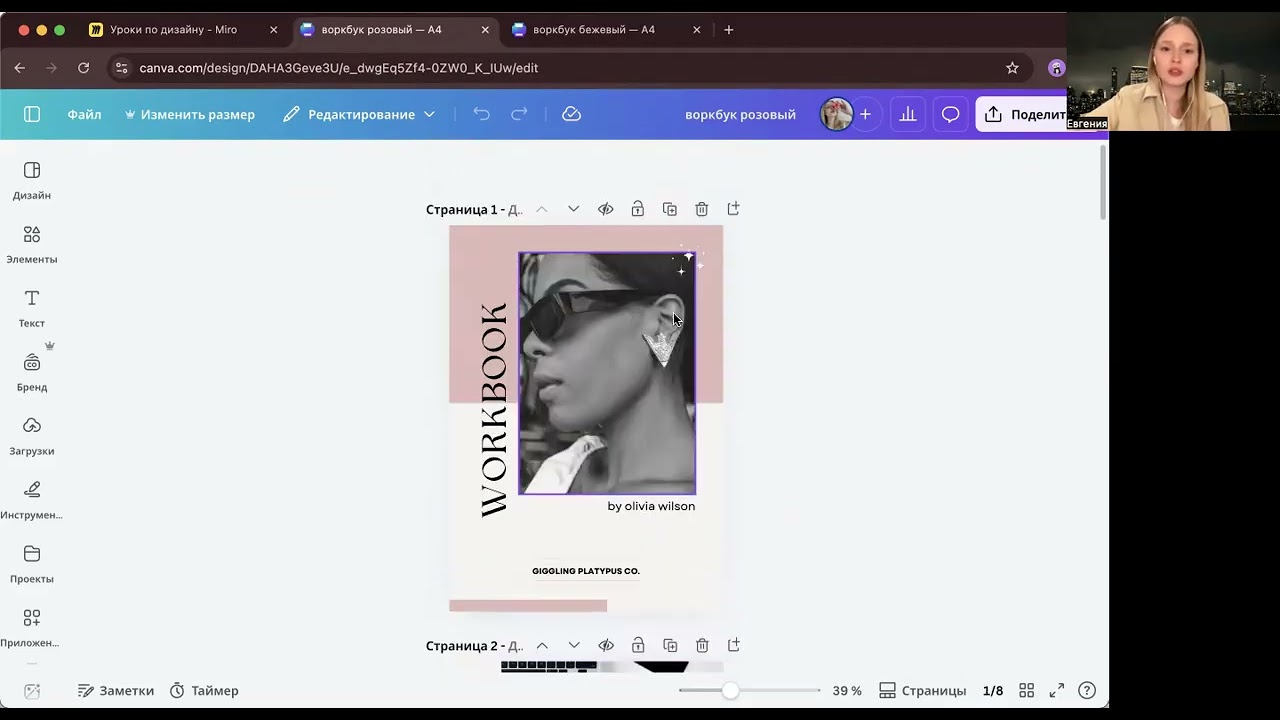Adjust the zoom slider handle
The width and height of the screenshot is (1280, 720).
(x=731, y=691)
